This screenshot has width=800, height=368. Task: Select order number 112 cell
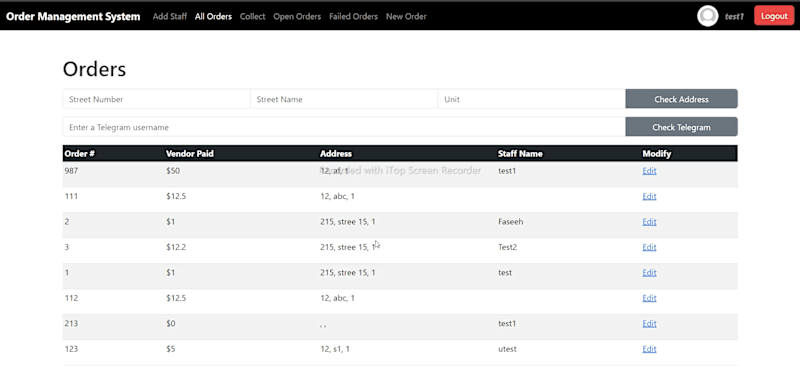pos(71,298)
